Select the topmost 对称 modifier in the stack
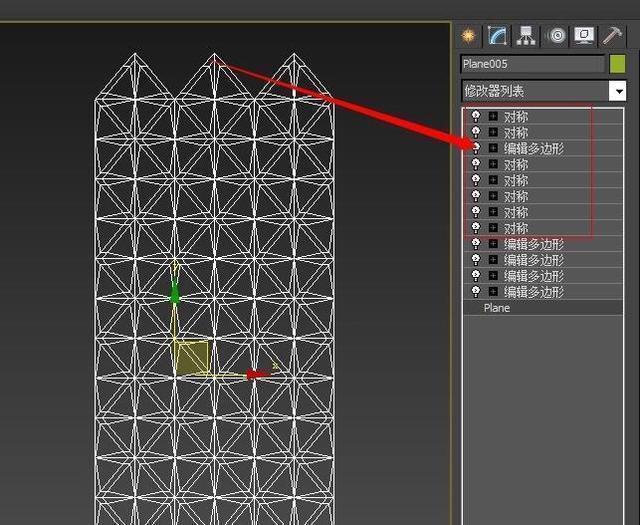 click(x=516, y=117)
